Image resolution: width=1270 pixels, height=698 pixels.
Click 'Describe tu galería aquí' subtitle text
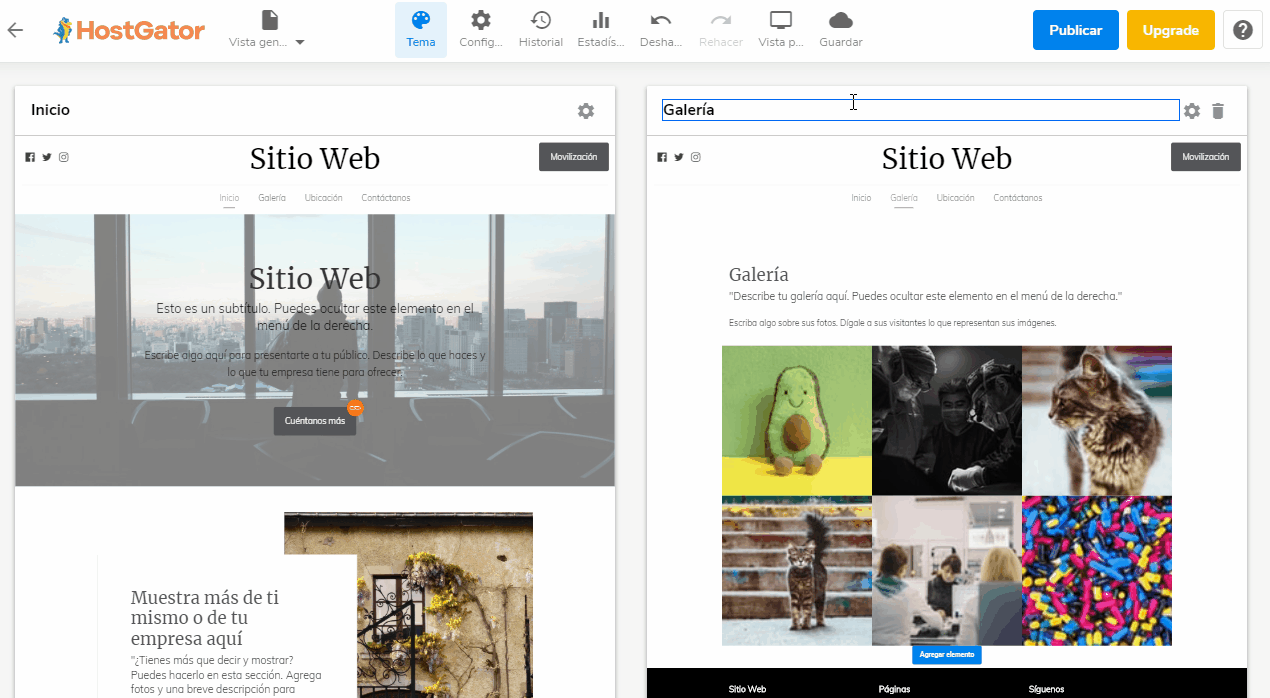[926, 297]
